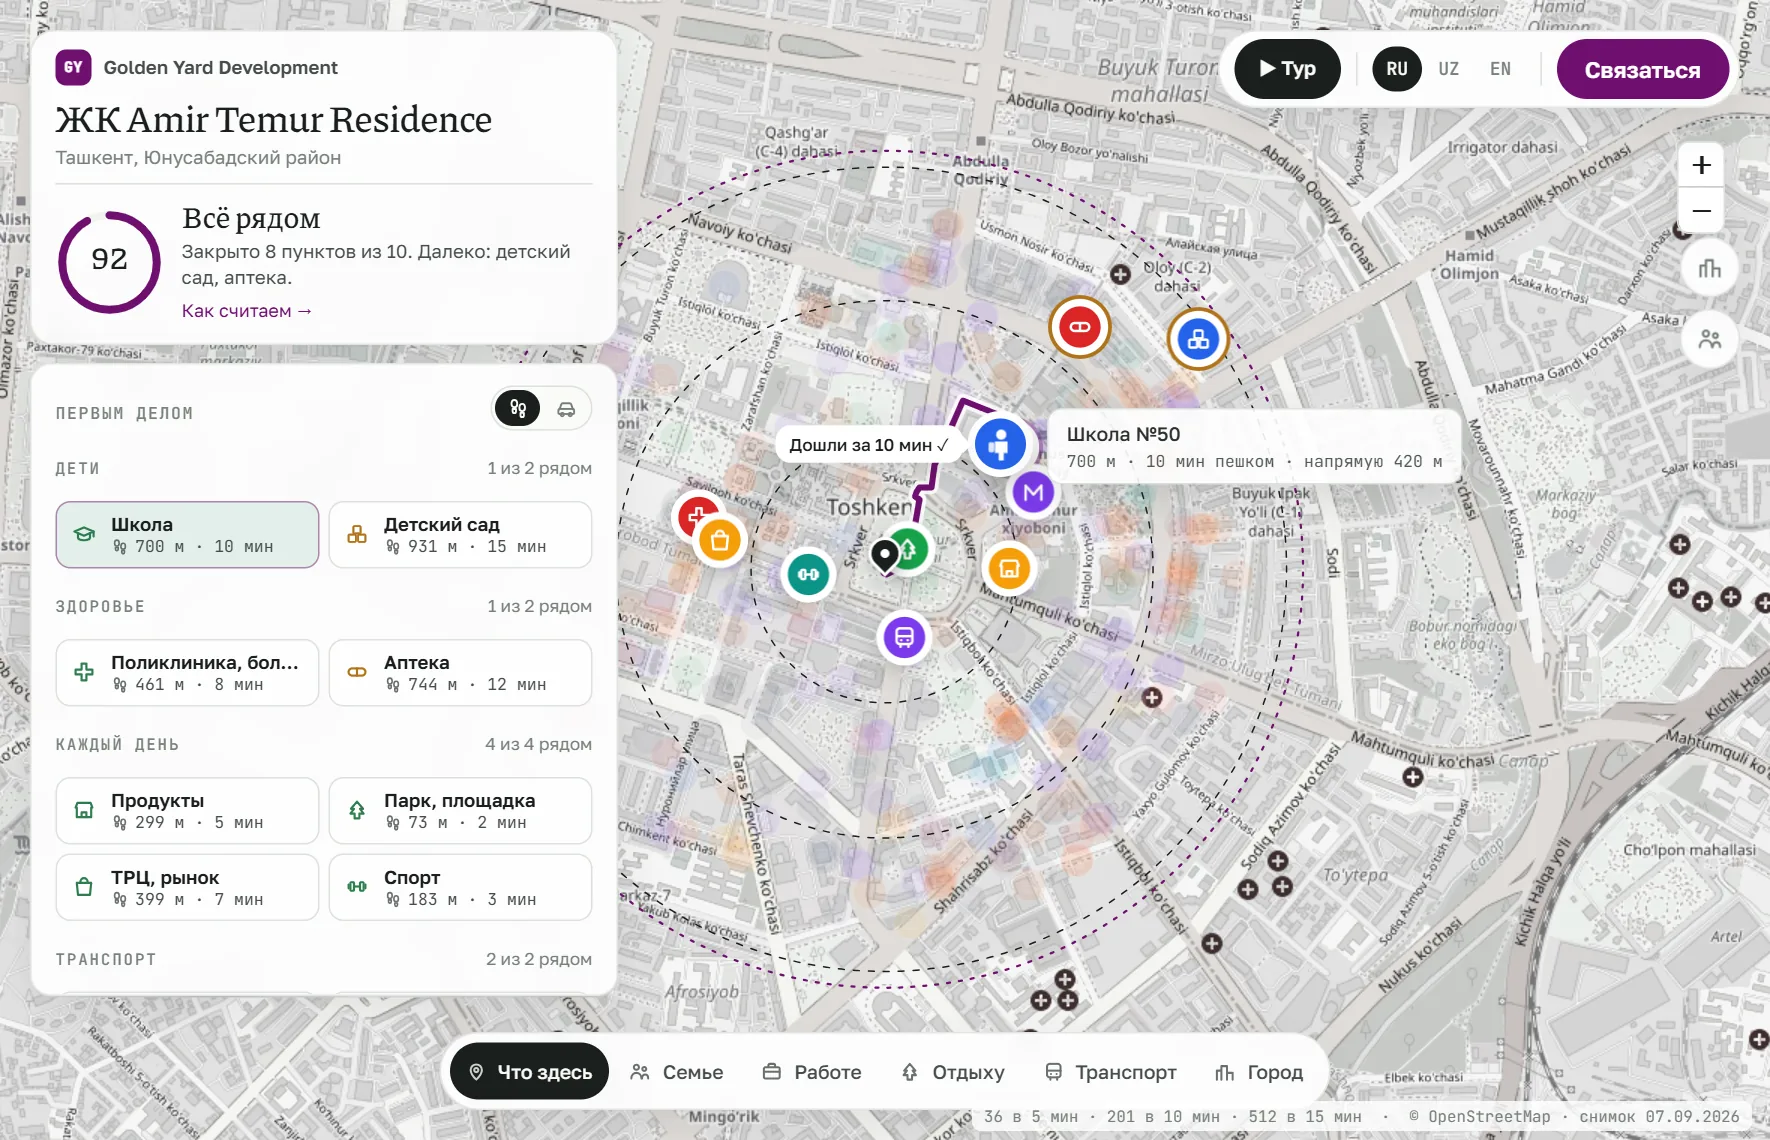Click the ДЕТИ section header
The height and width of the screenshot is (1140, 1770).
click(78, 469)
